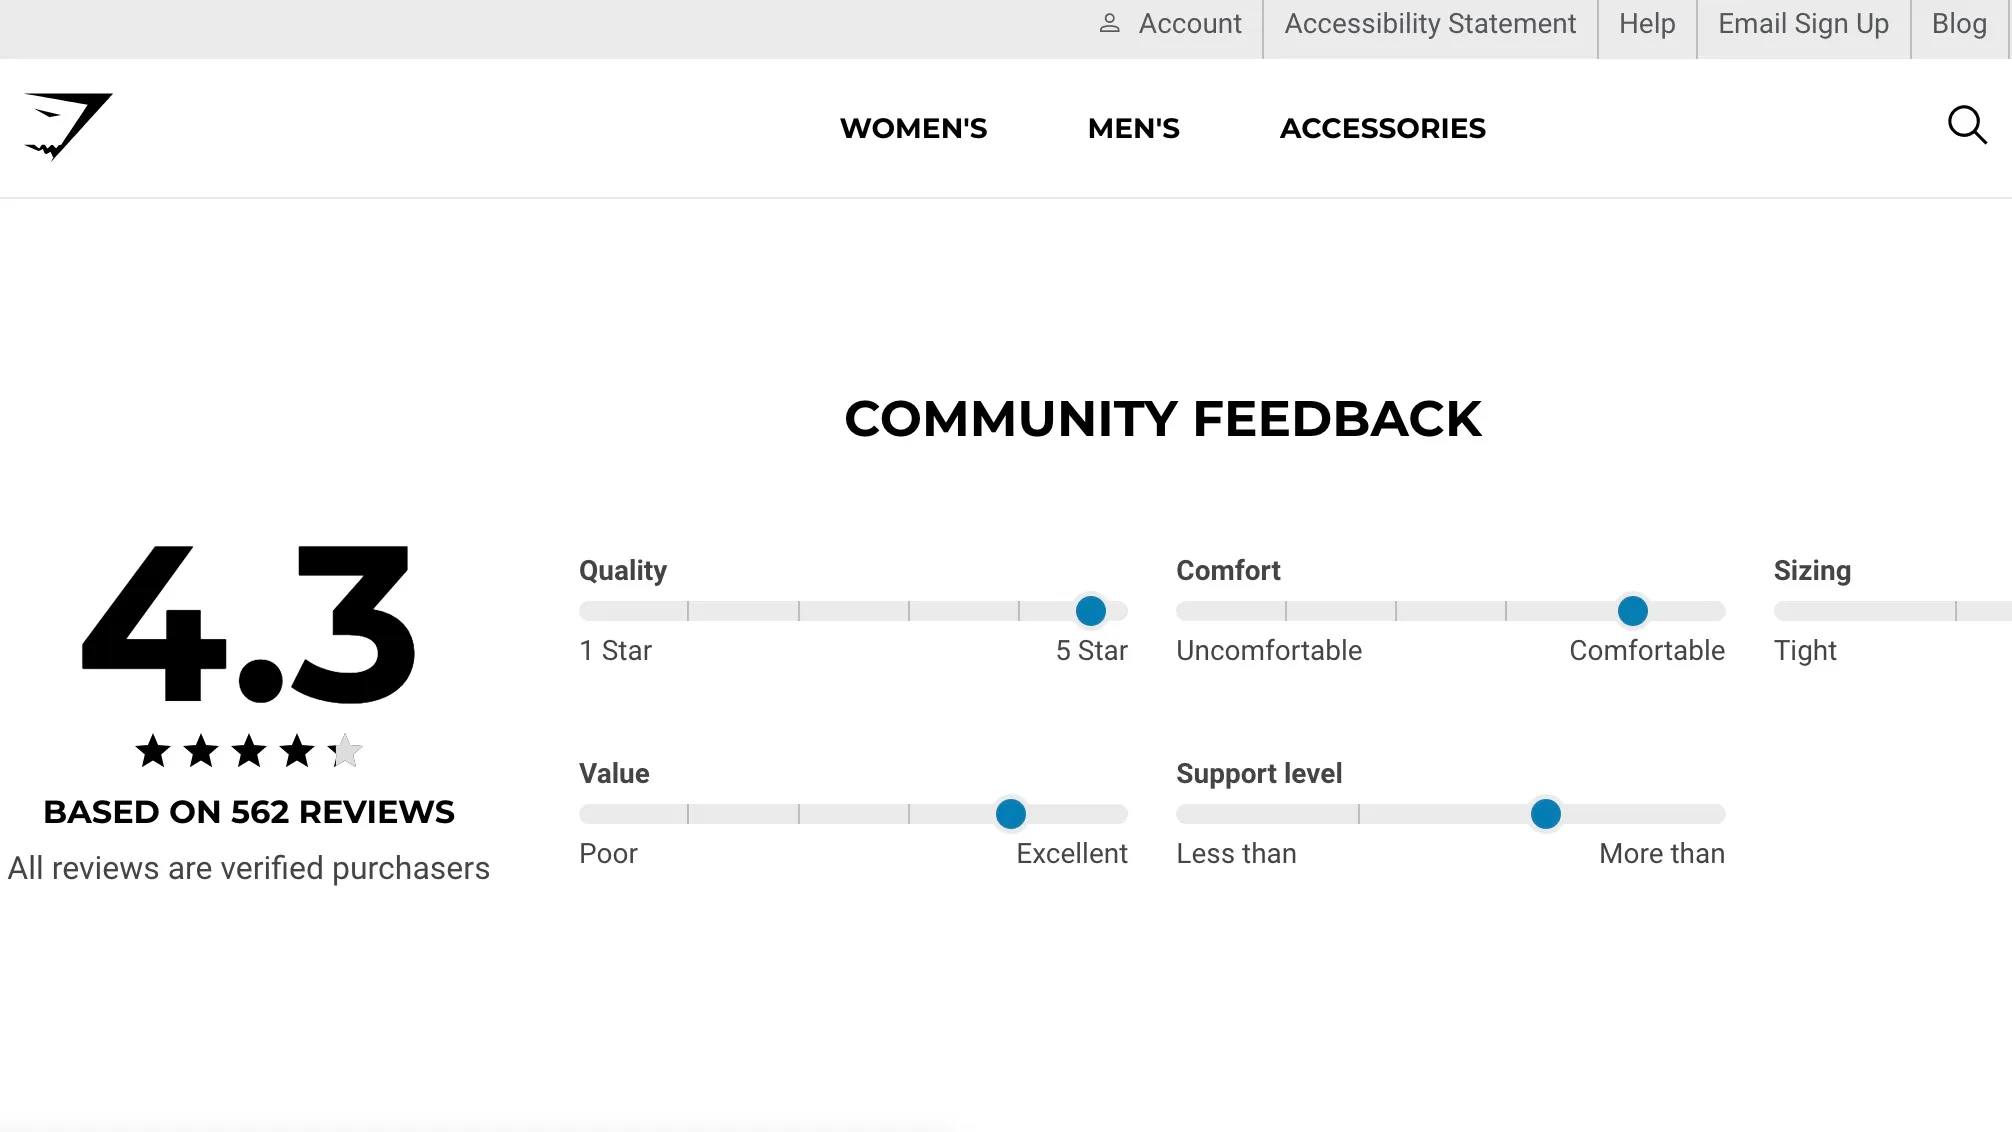Click the Support level slider handle

pos(1545,814)
